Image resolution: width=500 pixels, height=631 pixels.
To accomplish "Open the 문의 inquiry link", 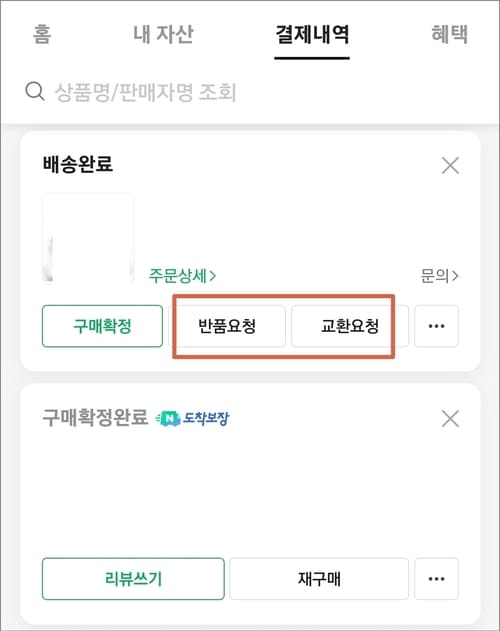I will [x=439, y=276].
